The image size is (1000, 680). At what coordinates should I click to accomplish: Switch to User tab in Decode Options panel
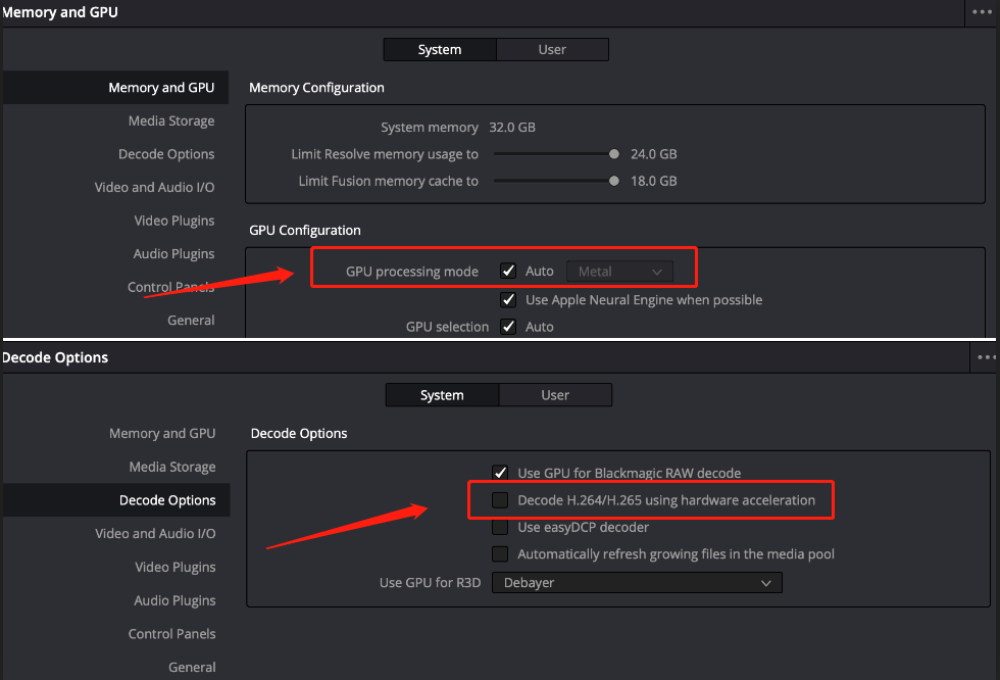click(555, 395)
